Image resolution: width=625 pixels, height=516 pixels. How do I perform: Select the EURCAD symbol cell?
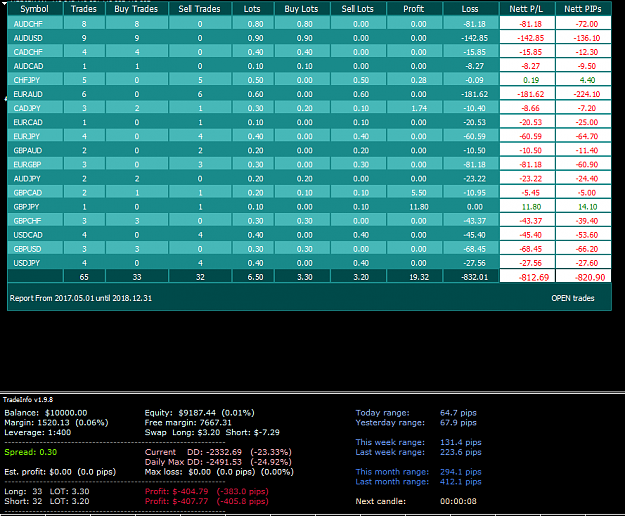pos(35,122)
